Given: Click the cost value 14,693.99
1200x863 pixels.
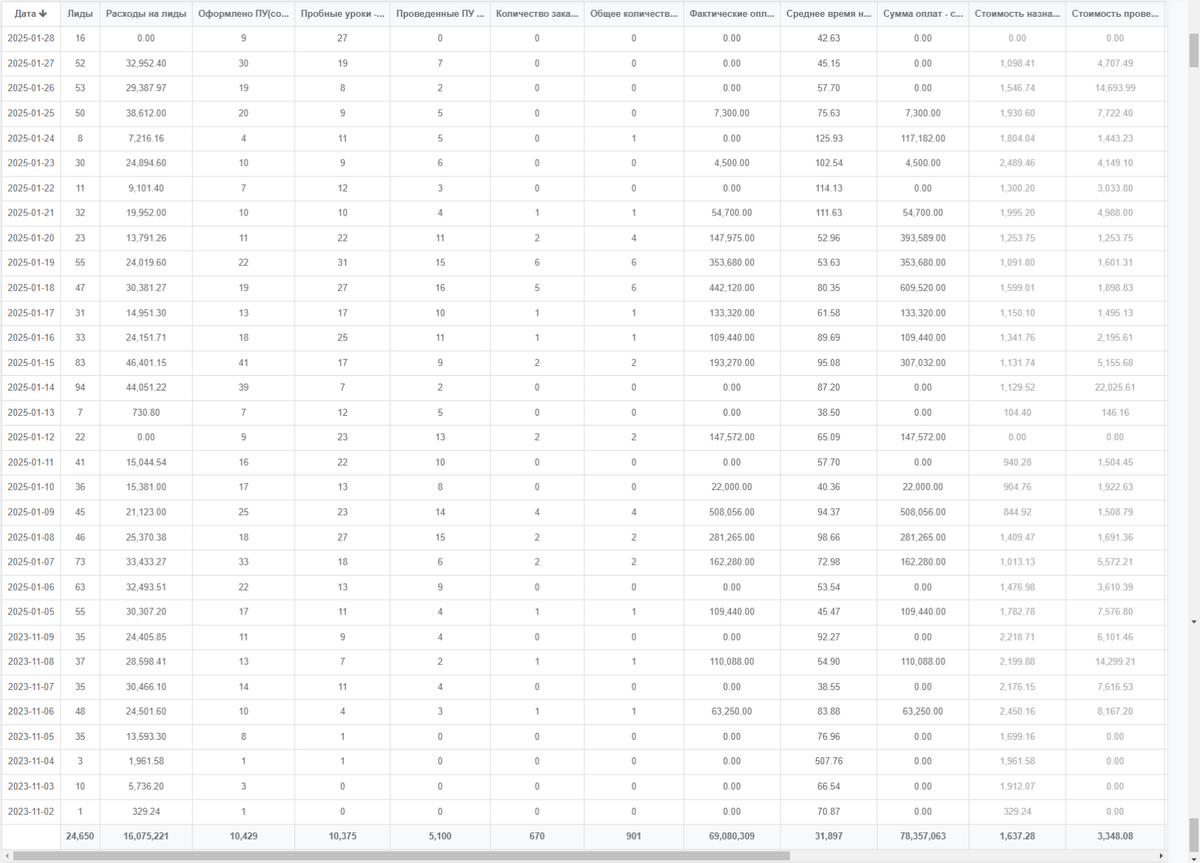Looking at the screenshot, I should tap(1115, 88).
